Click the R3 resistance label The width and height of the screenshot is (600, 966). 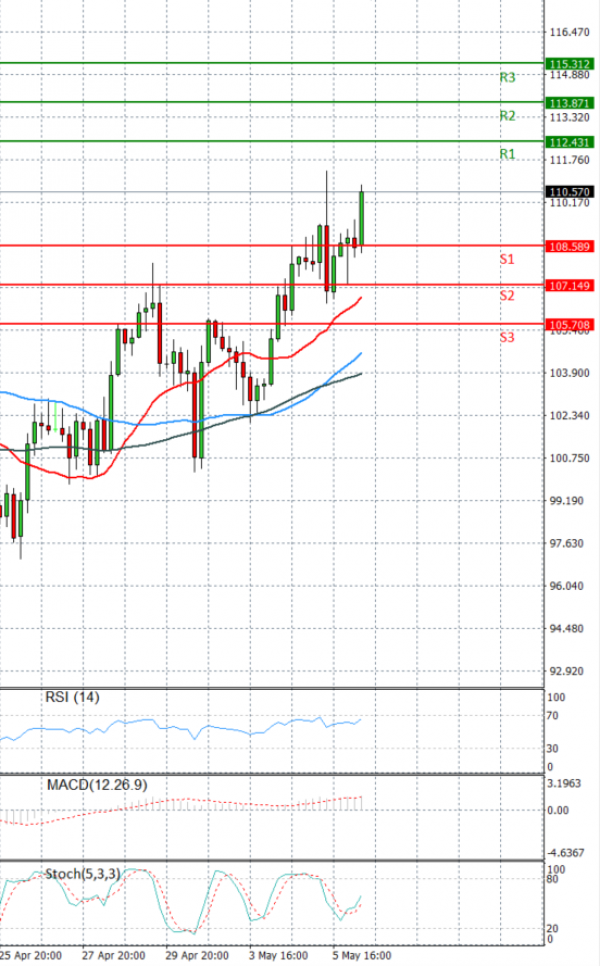coord(507,78)
